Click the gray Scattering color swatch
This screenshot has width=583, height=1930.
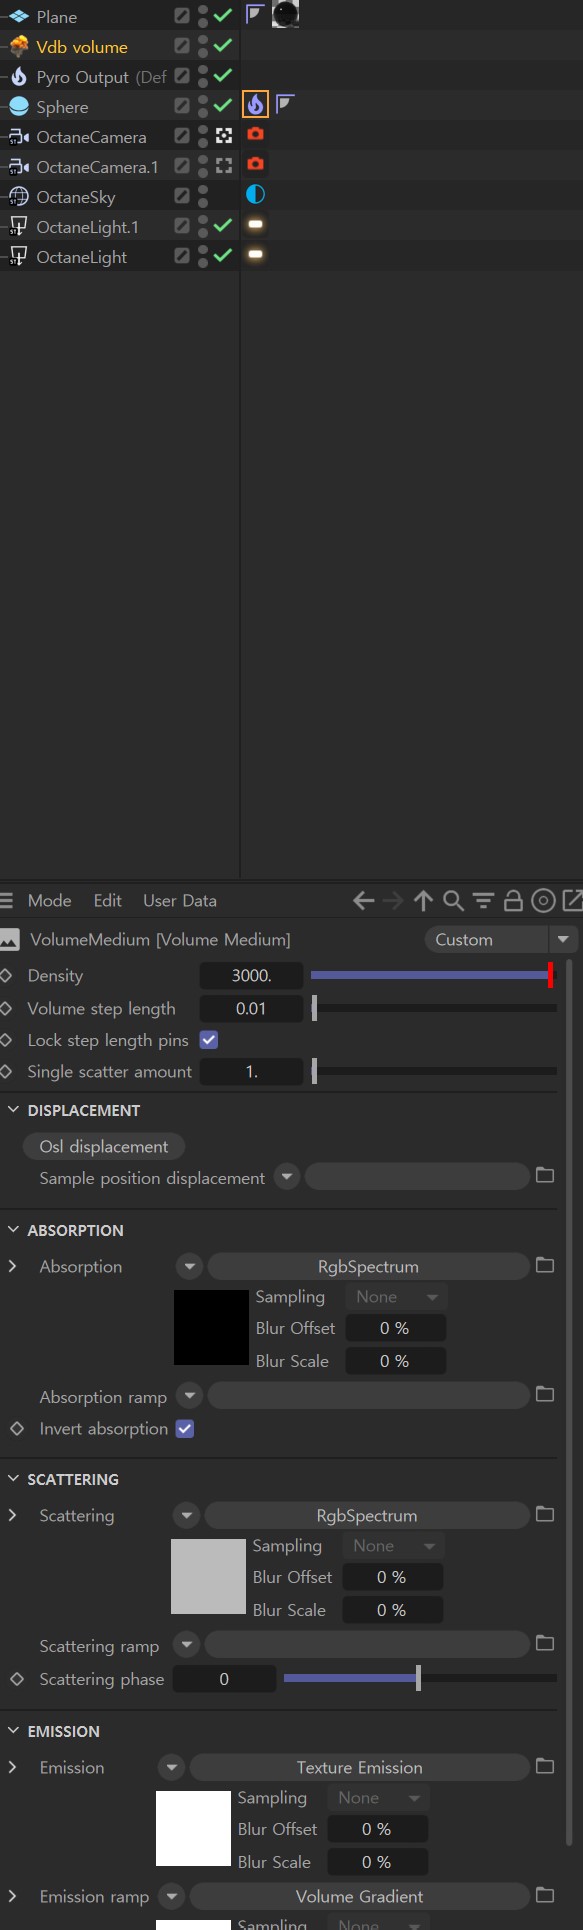click(x=208, y=1576)
